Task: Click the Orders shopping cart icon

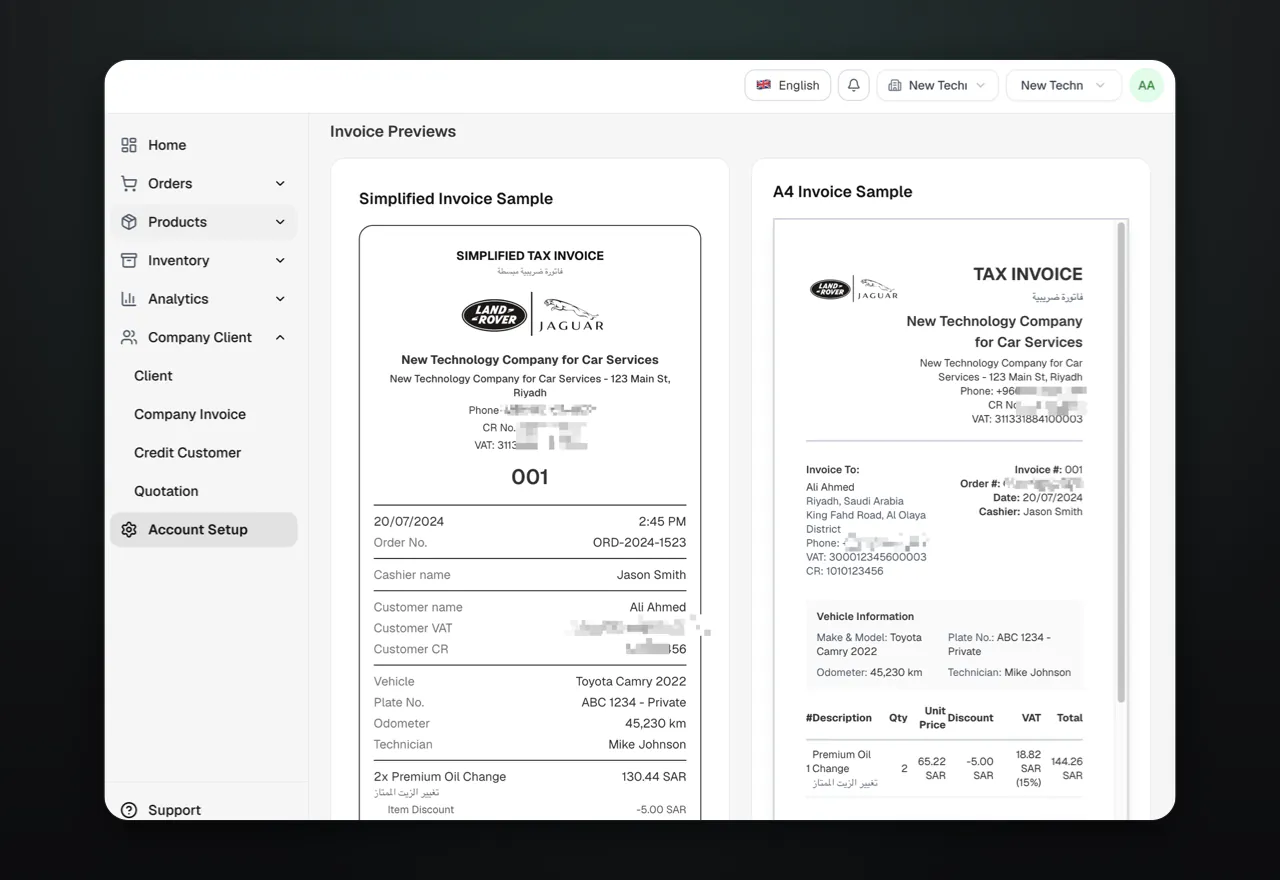Action: (129, 183)
